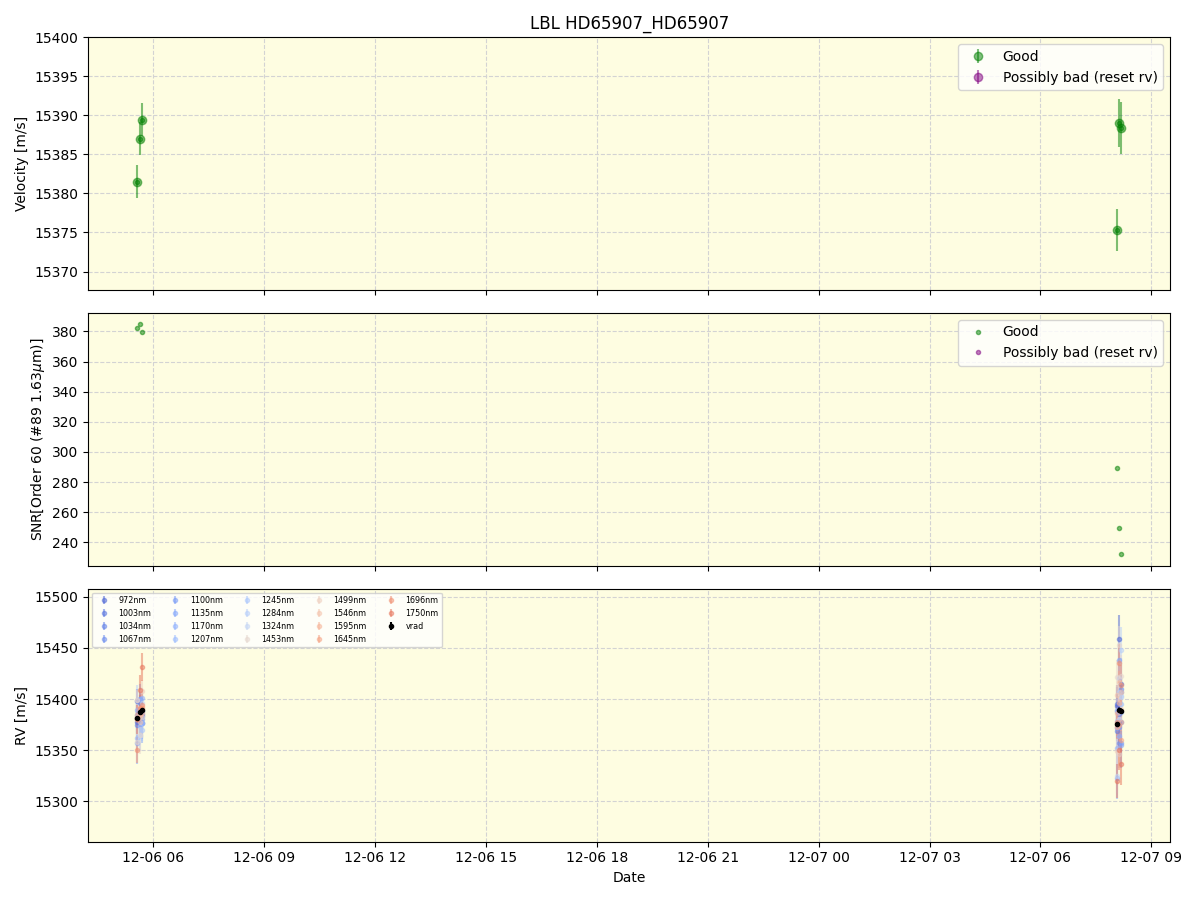Select the 1170nm legend marker

tap(176, 626)
